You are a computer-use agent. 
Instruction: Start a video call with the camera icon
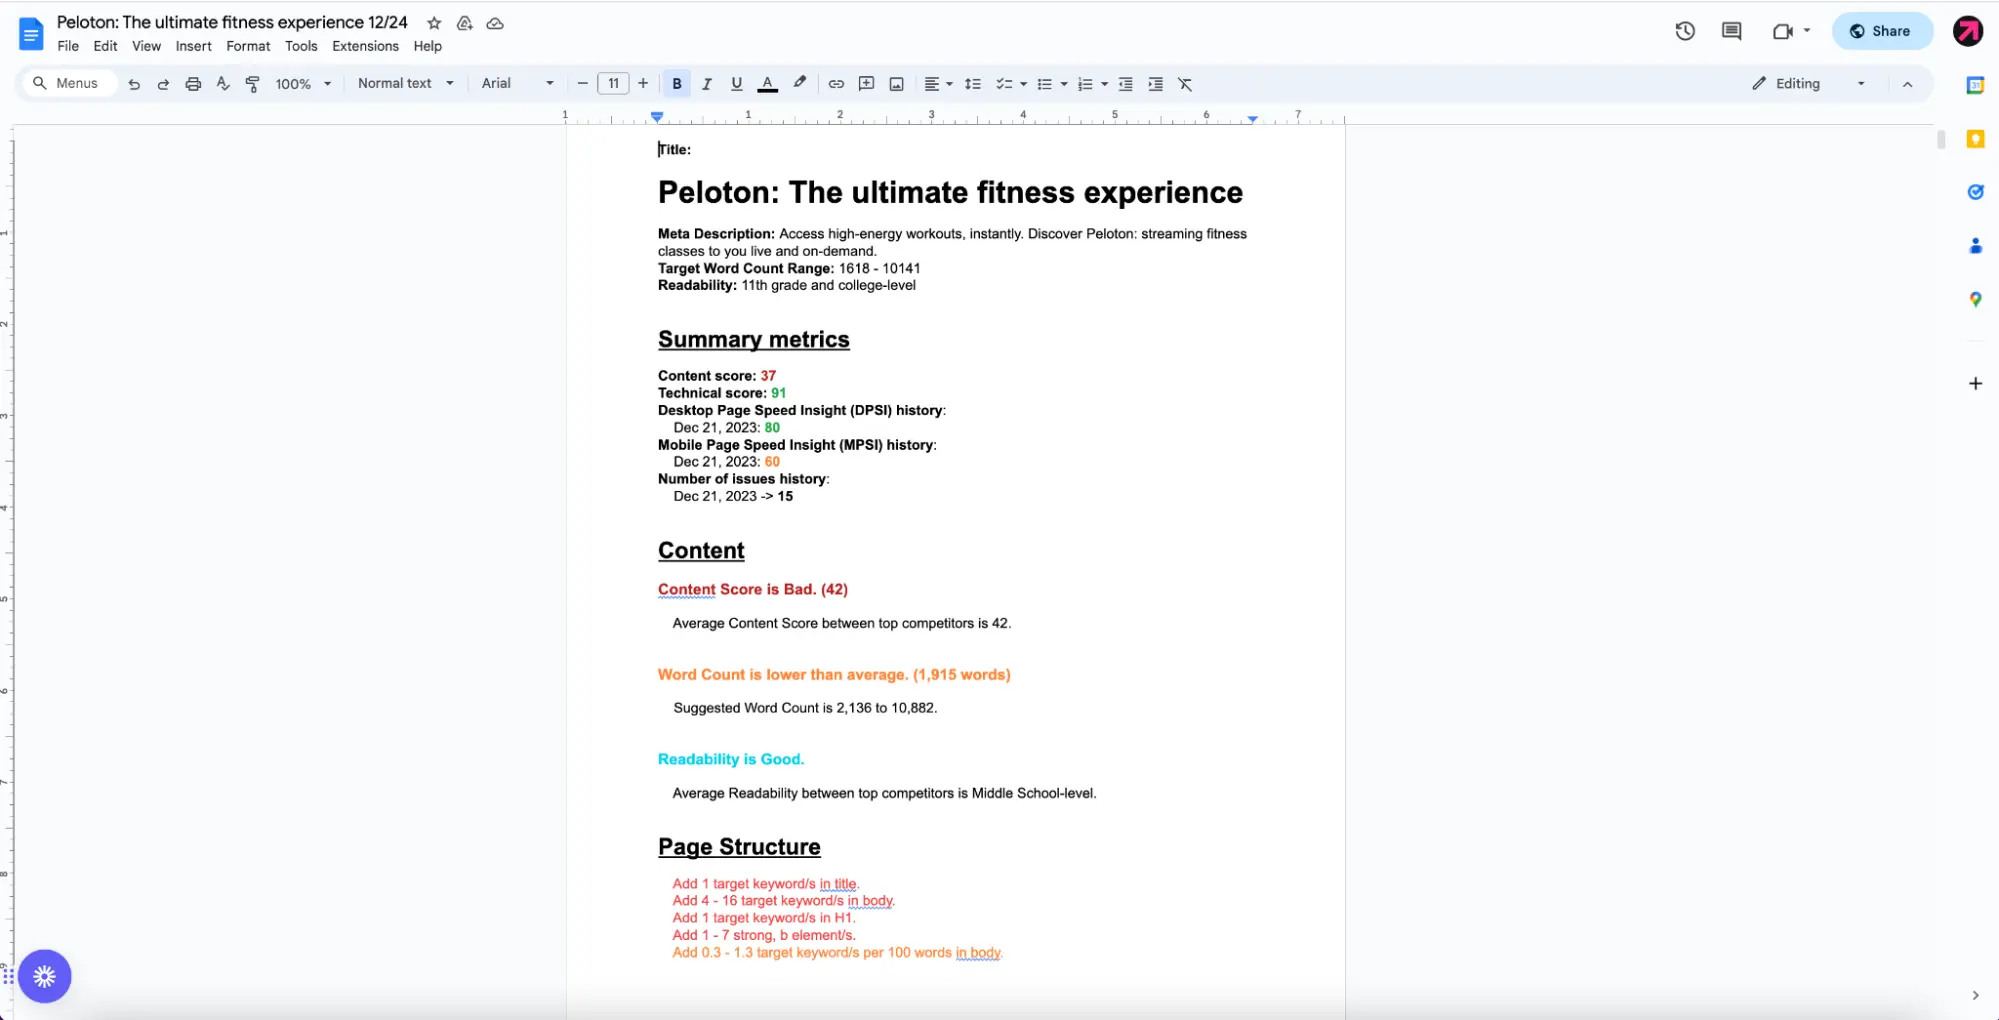click(1782, 31)
